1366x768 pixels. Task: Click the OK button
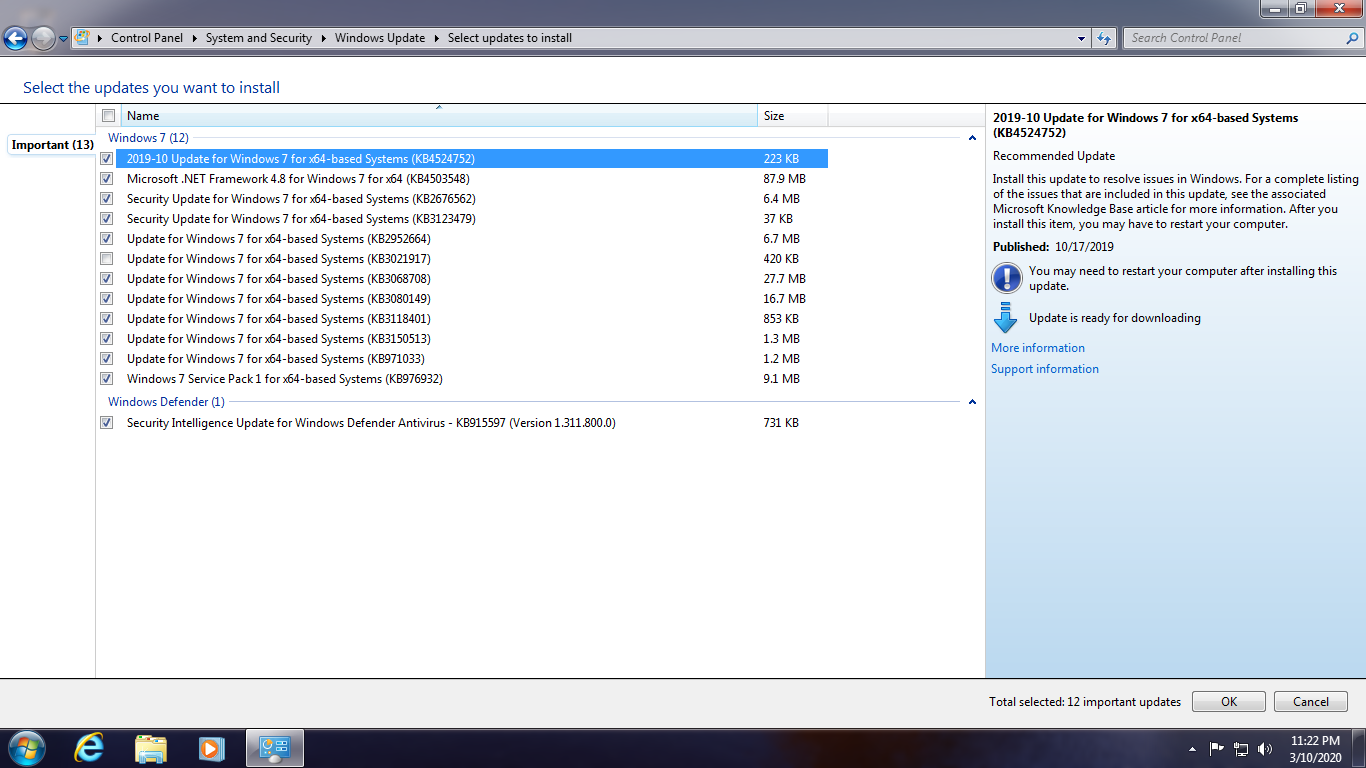(x=1229, y=702)
